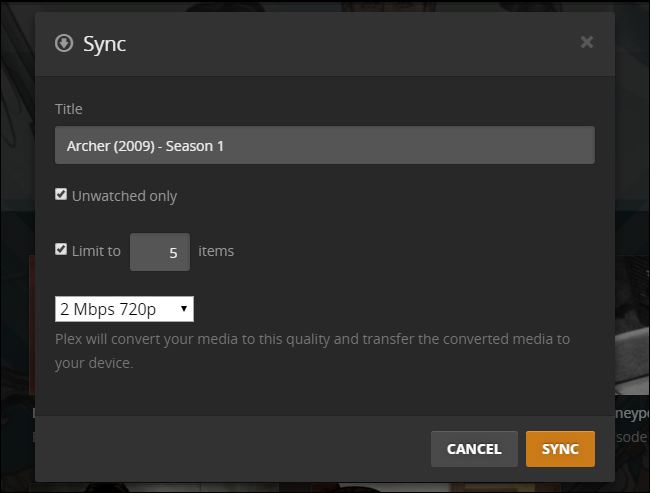This screenshot has width=650, height=493.
Task: Click the "Unwatched only" label text
Action: (124, 196)
